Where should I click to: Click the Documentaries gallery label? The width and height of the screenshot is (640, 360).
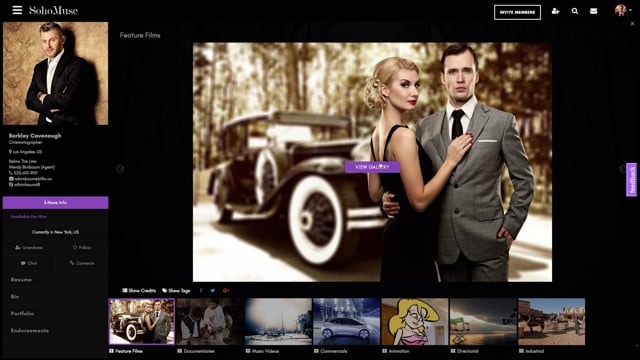pos(196,351)
